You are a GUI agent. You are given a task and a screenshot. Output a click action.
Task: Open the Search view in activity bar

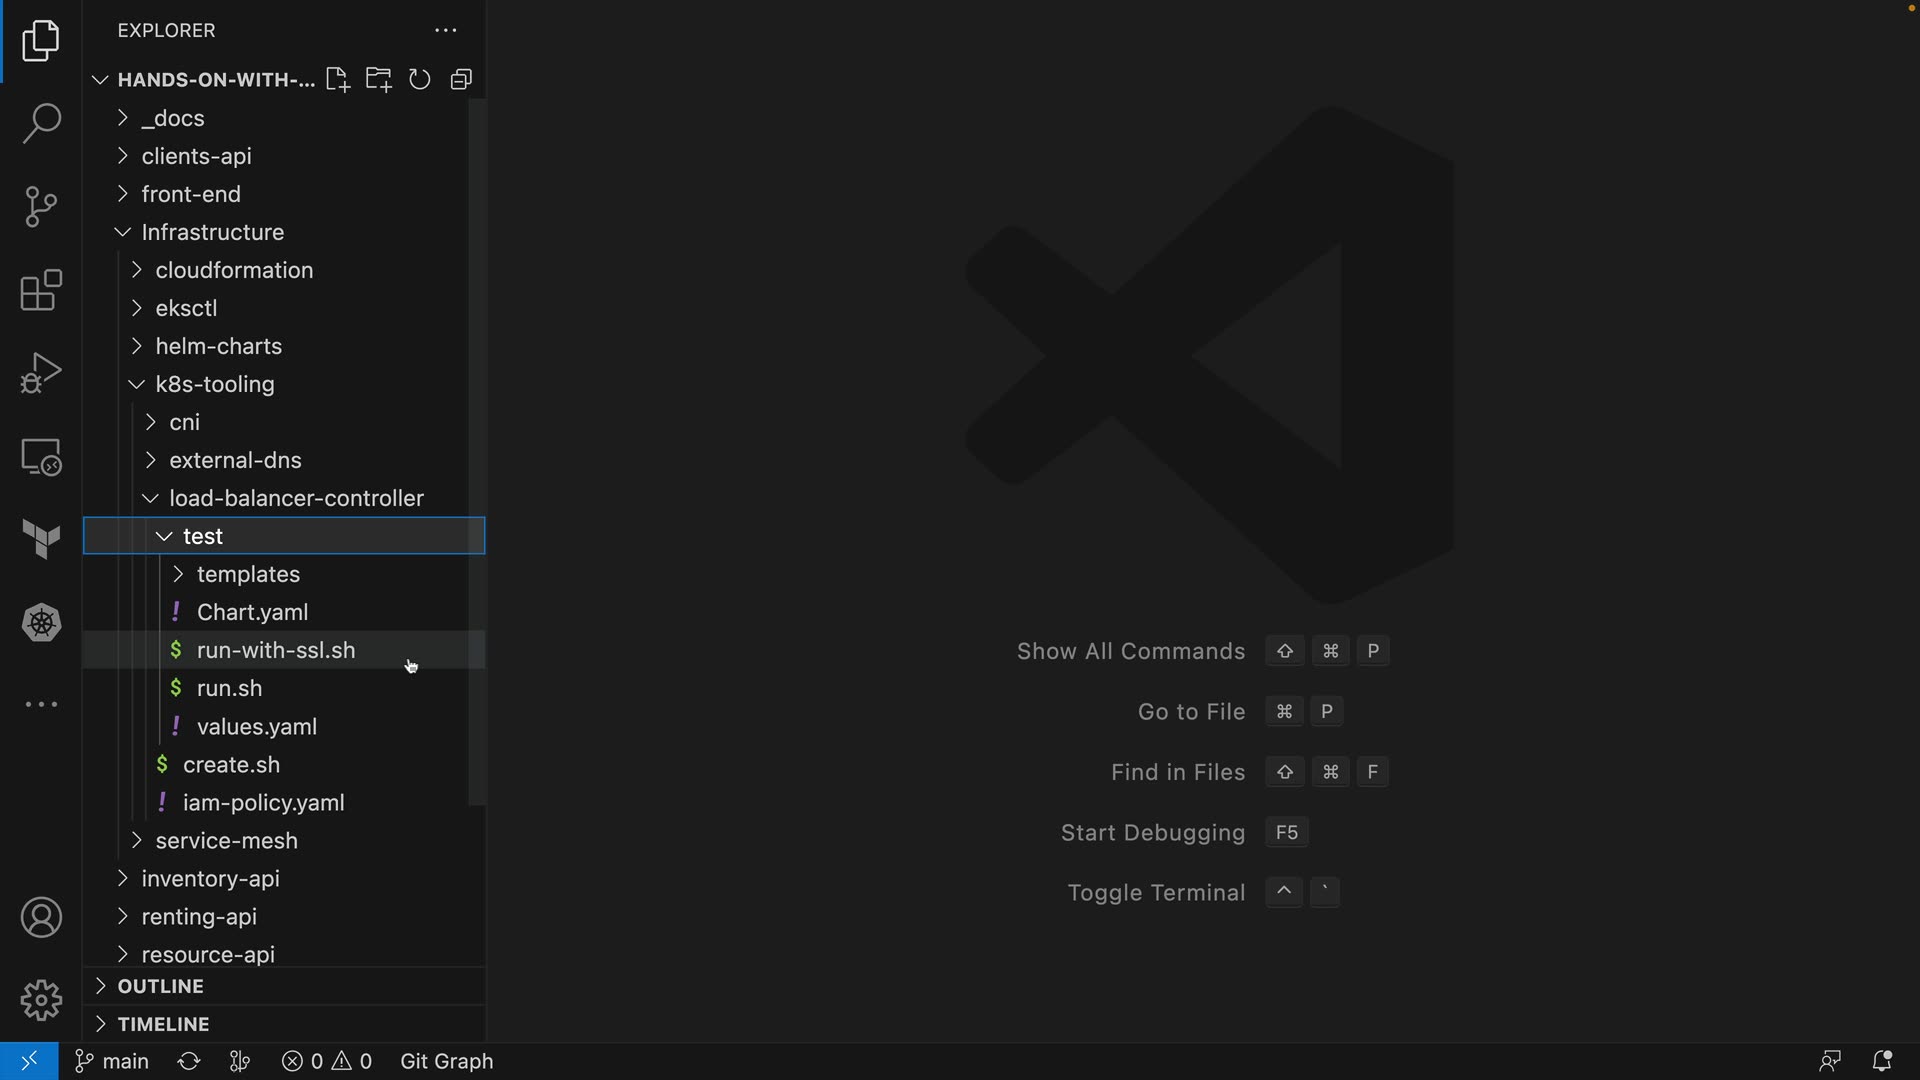41,124
